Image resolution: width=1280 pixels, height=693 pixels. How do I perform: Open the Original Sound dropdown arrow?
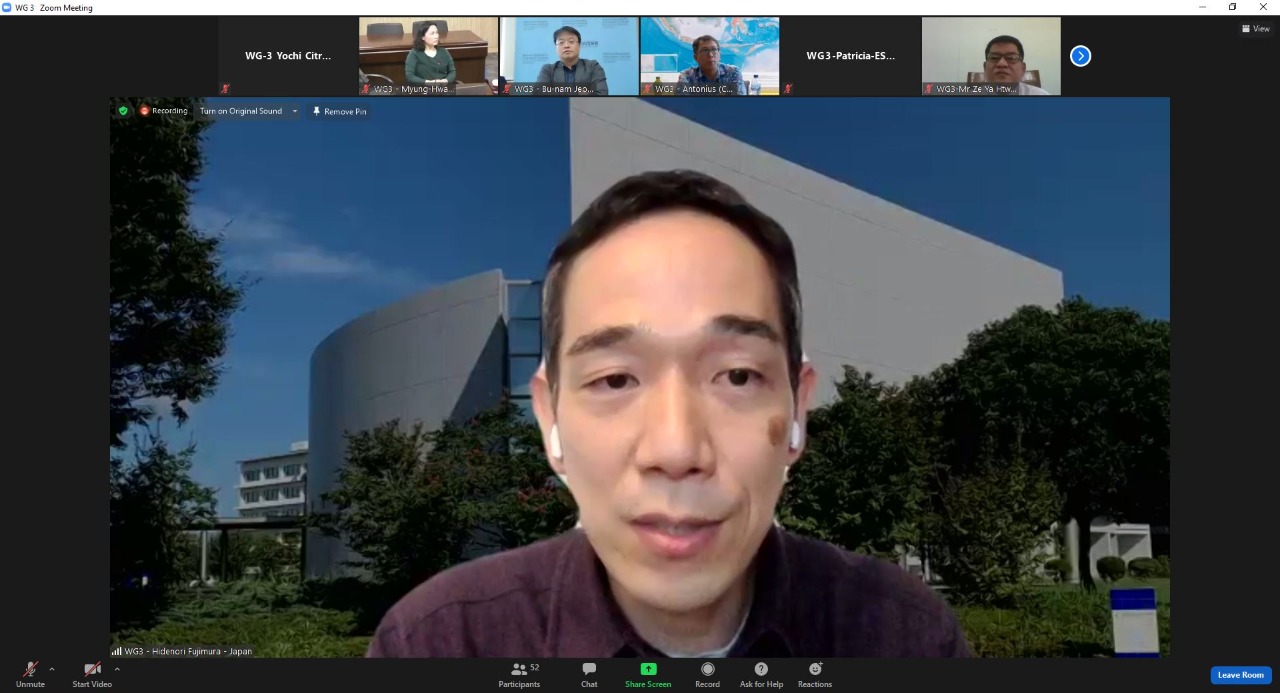click(295, 111)
